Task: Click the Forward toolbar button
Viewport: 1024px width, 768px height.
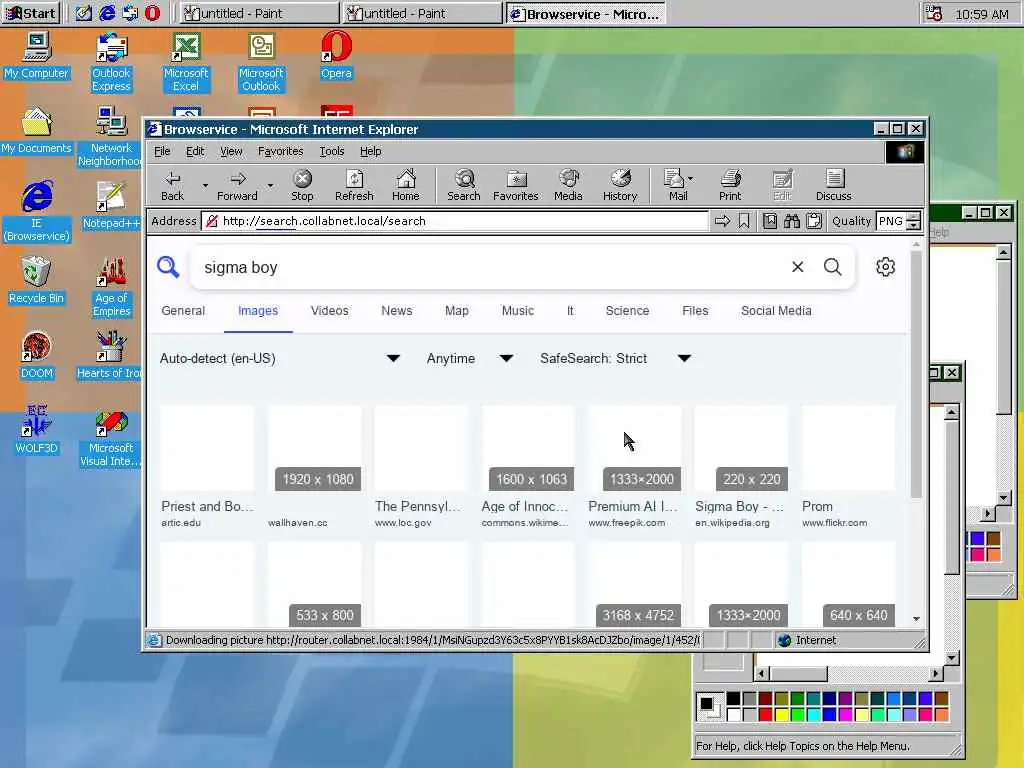Action: (x=237, y=185)
